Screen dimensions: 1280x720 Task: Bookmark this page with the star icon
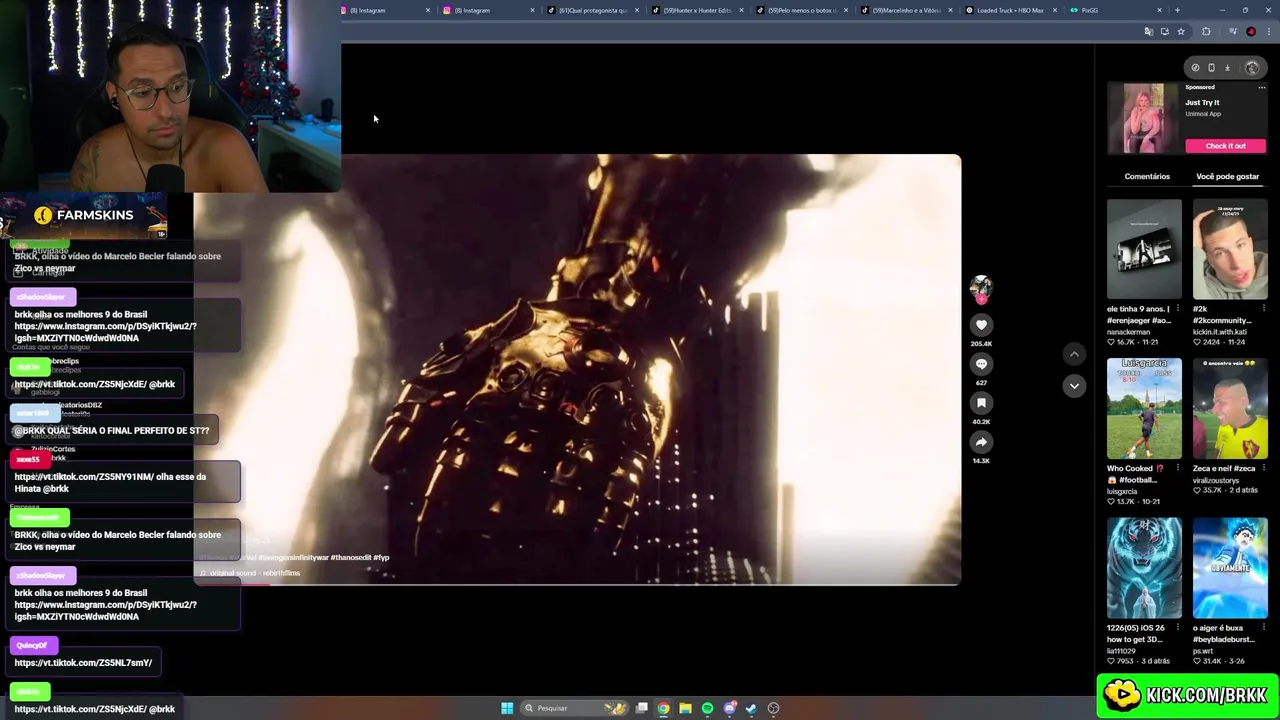tap(1181, 32)
